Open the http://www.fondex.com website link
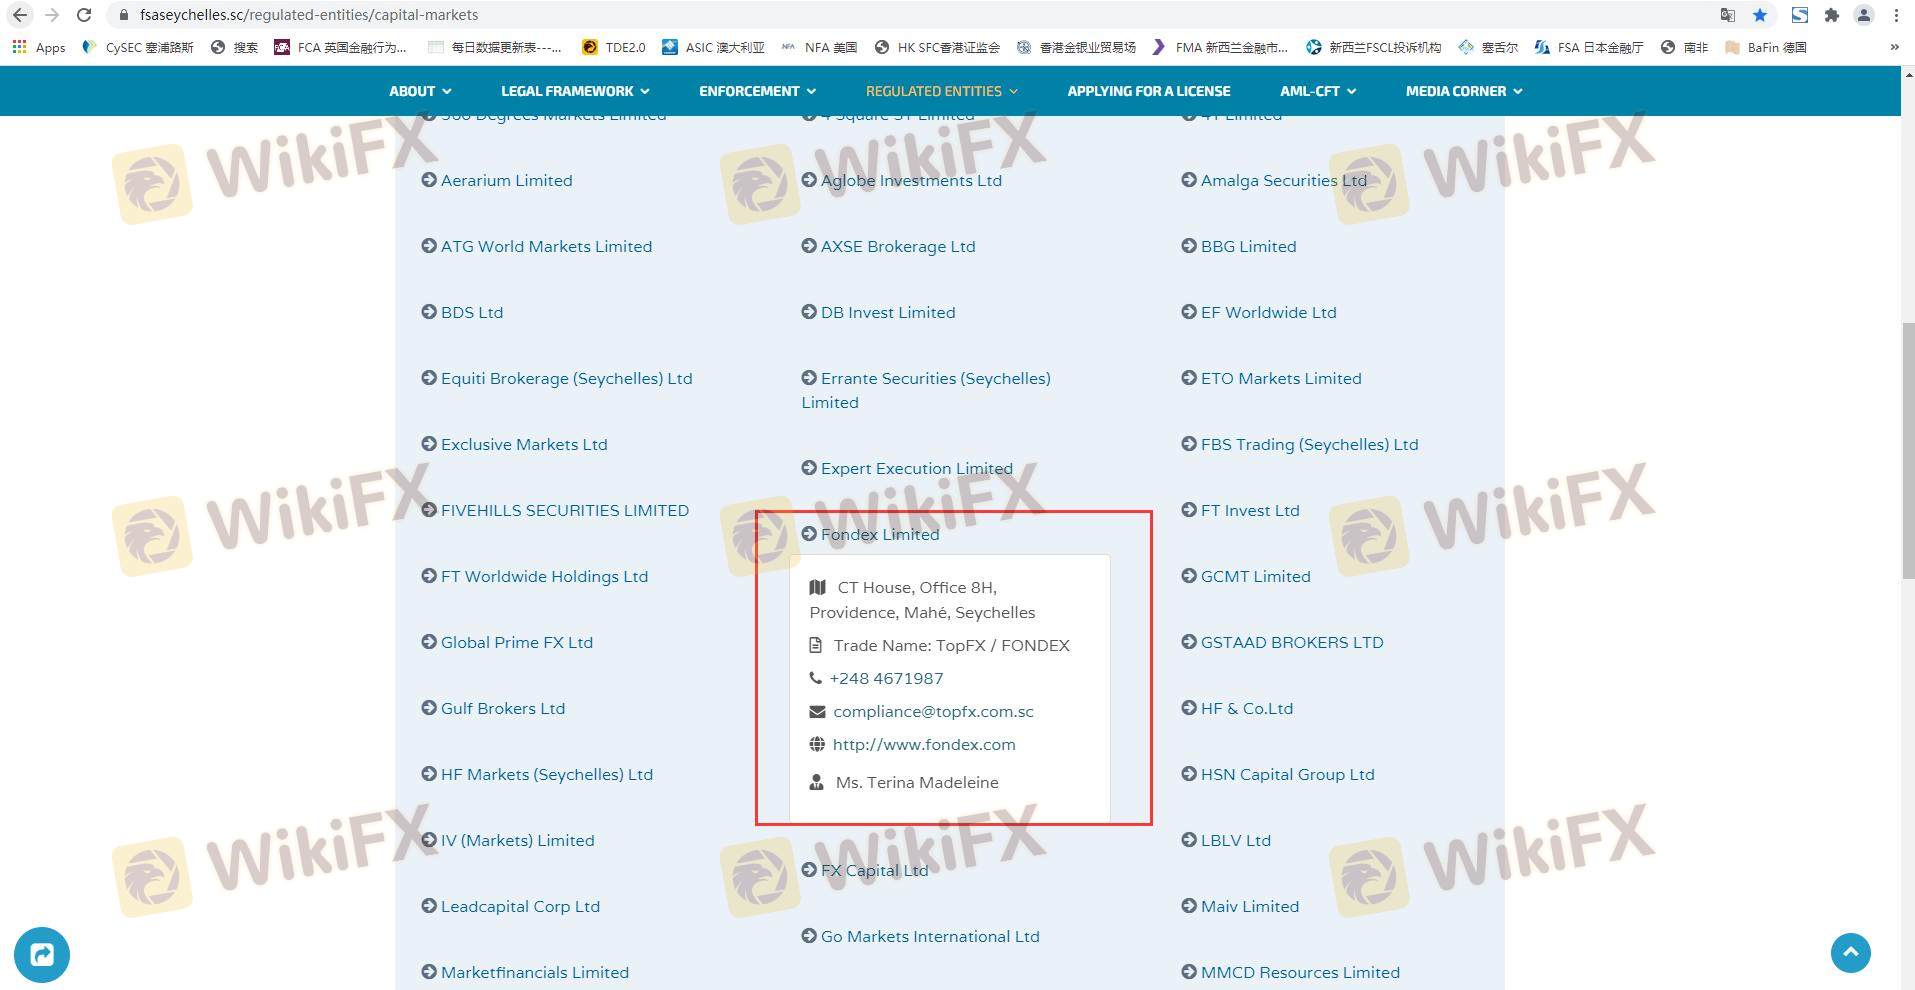This screenshot has width=1915, height=990. tap(923, 744)
